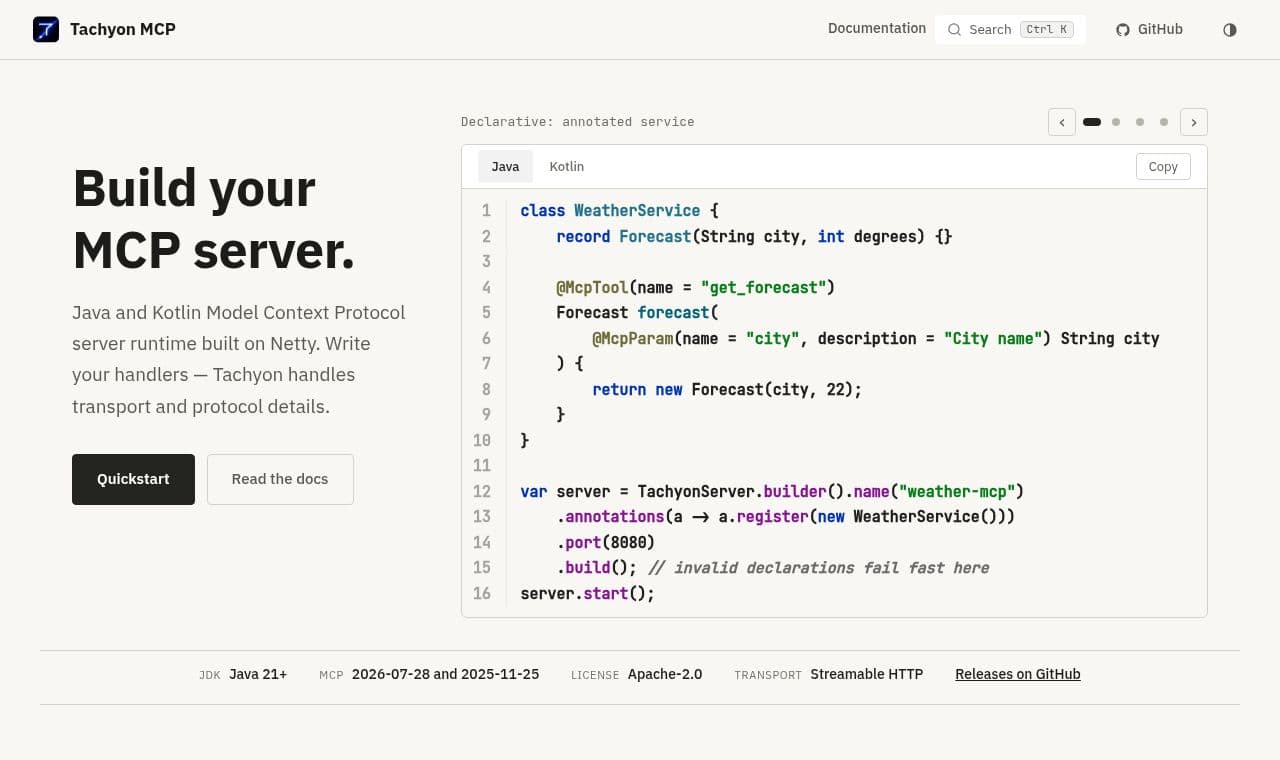
Task: Click the magnifier icon in the search box
Action: coord(955,30)
